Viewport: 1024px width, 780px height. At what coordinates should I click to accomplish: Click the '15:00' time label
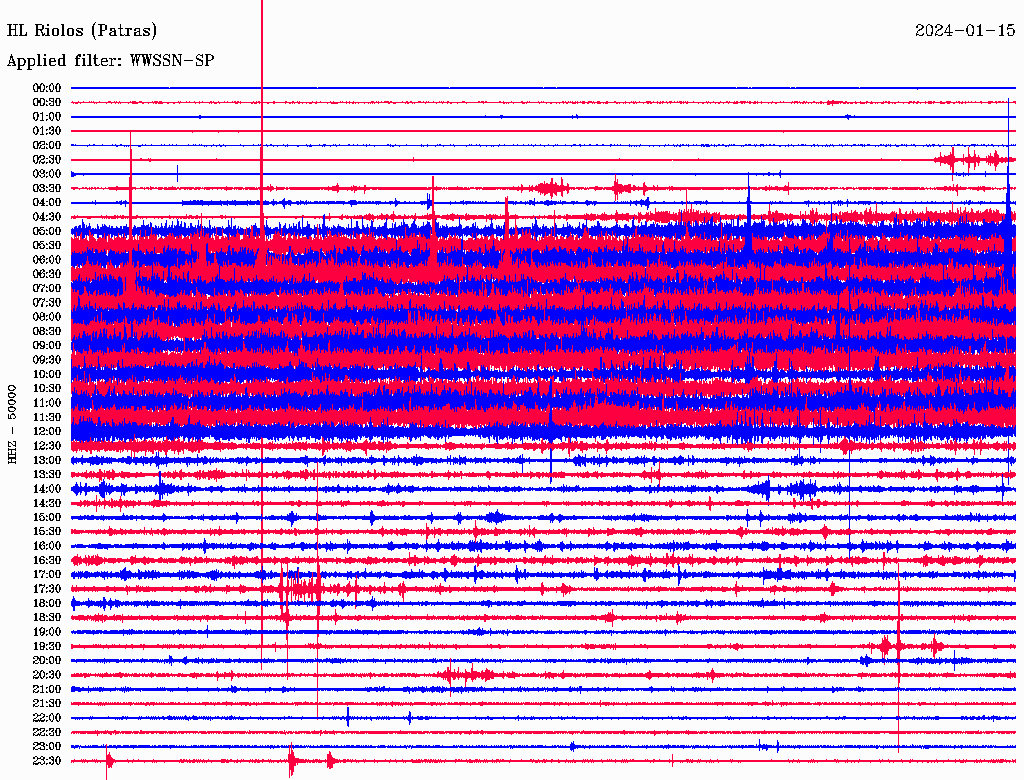(x=47, y=518)
